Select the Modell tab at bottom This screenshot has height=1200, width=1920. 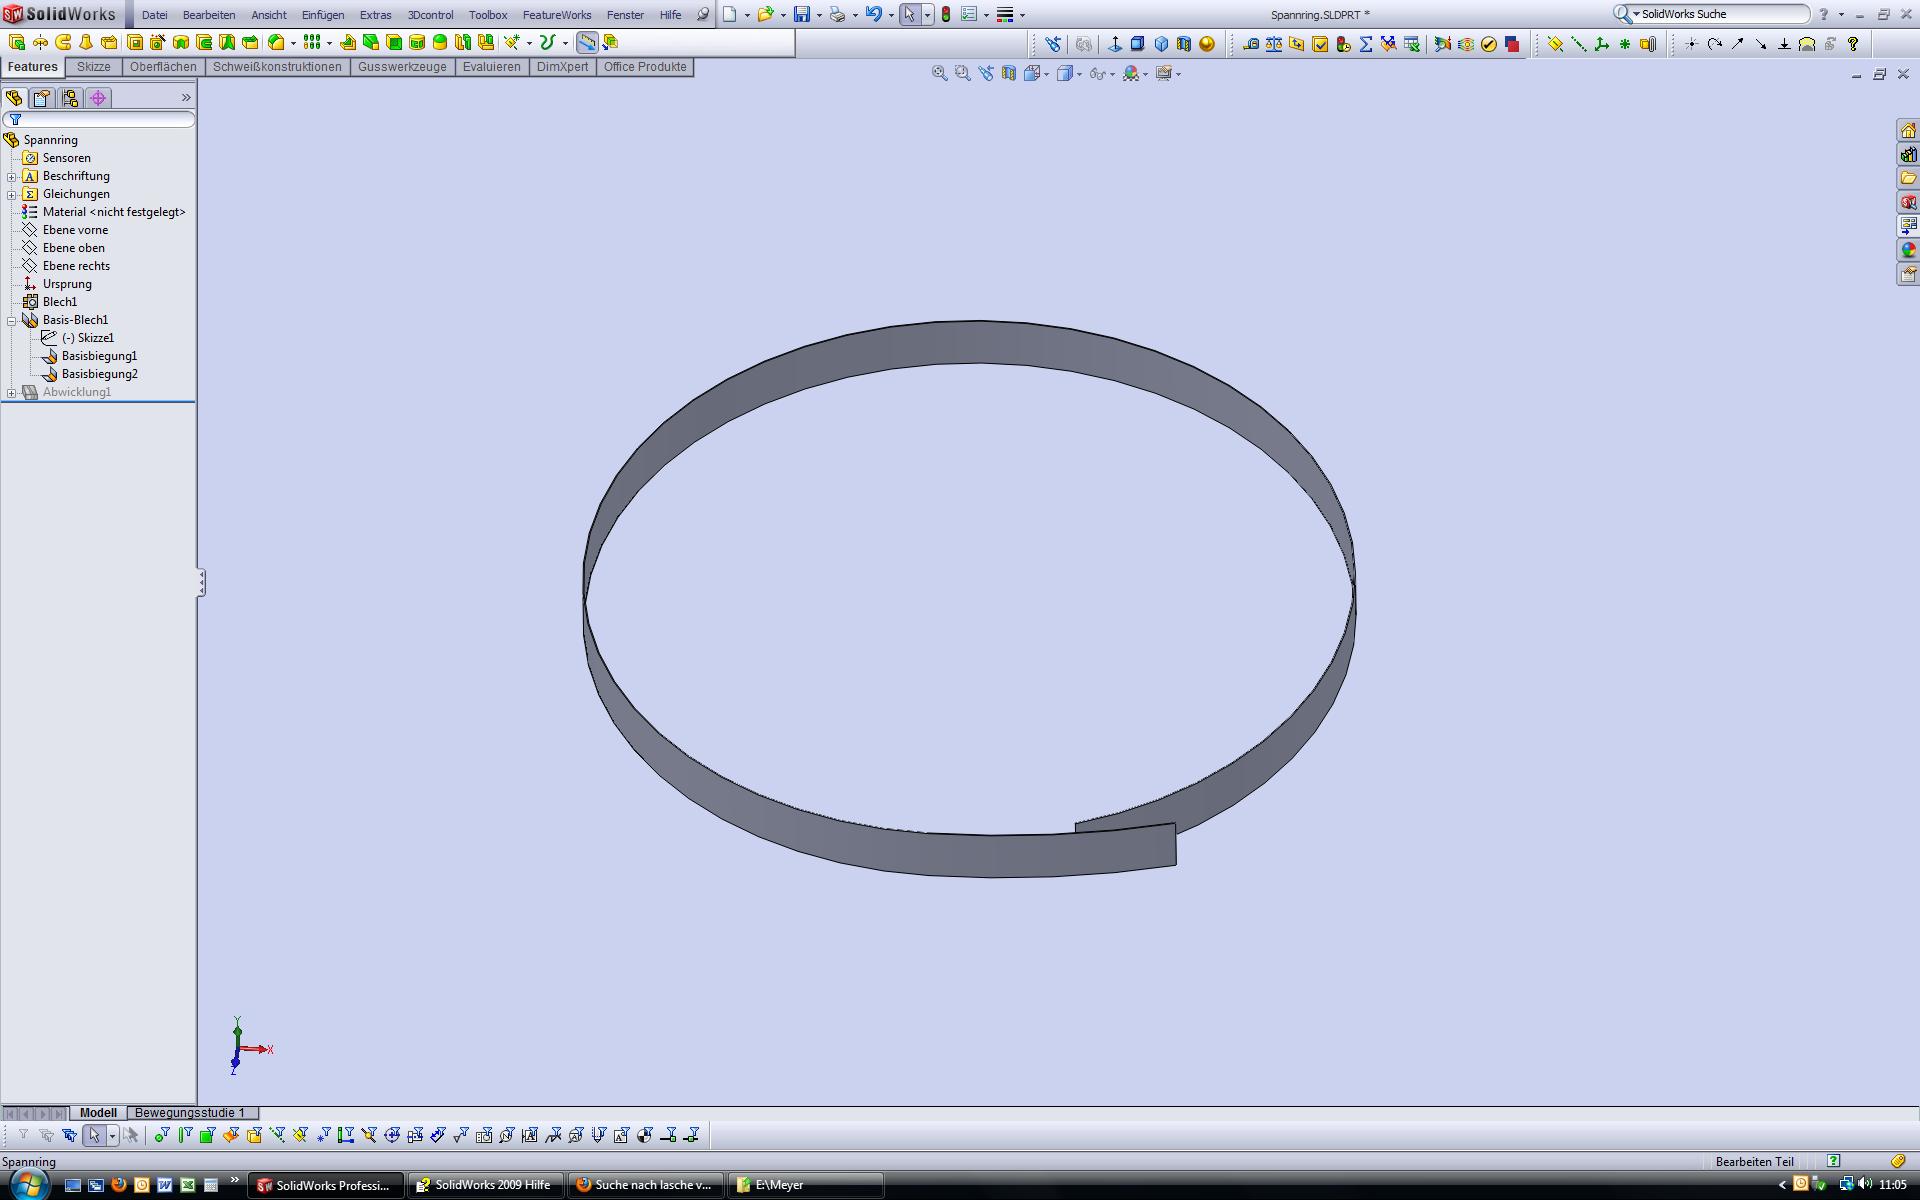98,1112
